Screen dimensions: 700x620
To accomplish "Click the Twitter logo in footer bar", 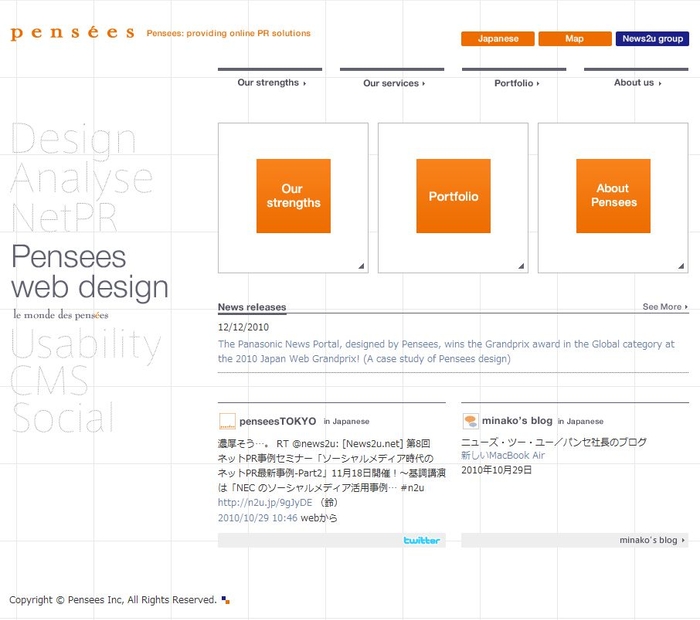I will click(x=421, y=540).
